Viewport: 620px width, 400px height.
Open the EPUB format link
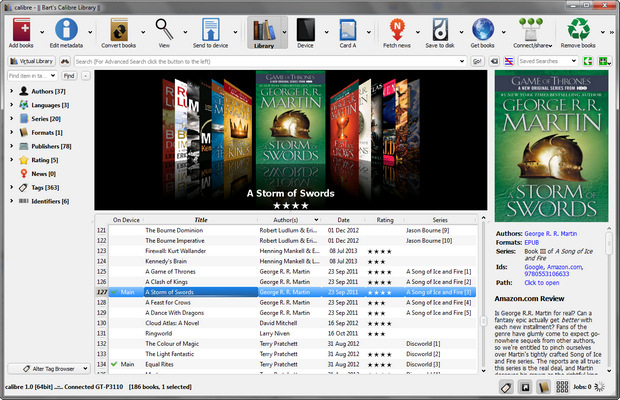pos(531,242)
